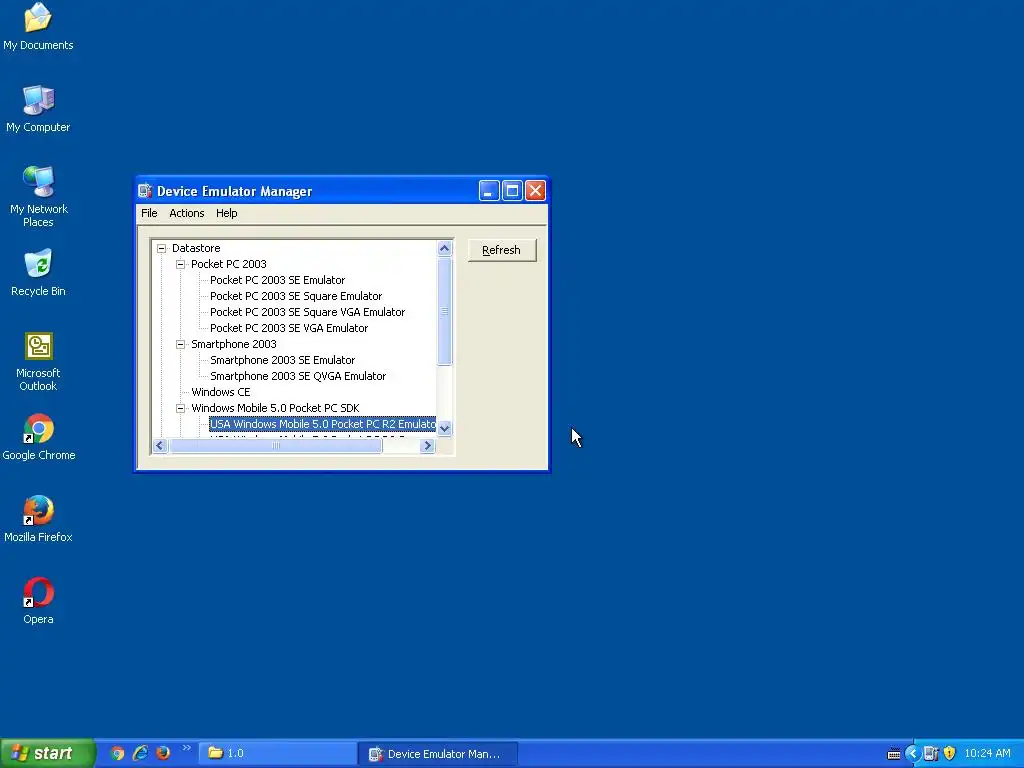Launch Opera desktop shortcut
Viewport: 1024px width, 768px height.
coord(38,600)
